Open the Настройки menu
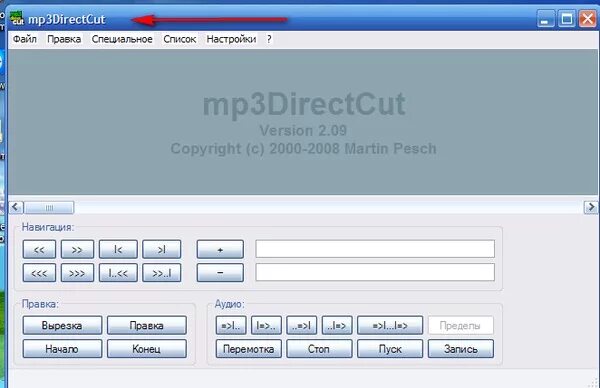The image size is (600, 388). (x=231, y=39)
